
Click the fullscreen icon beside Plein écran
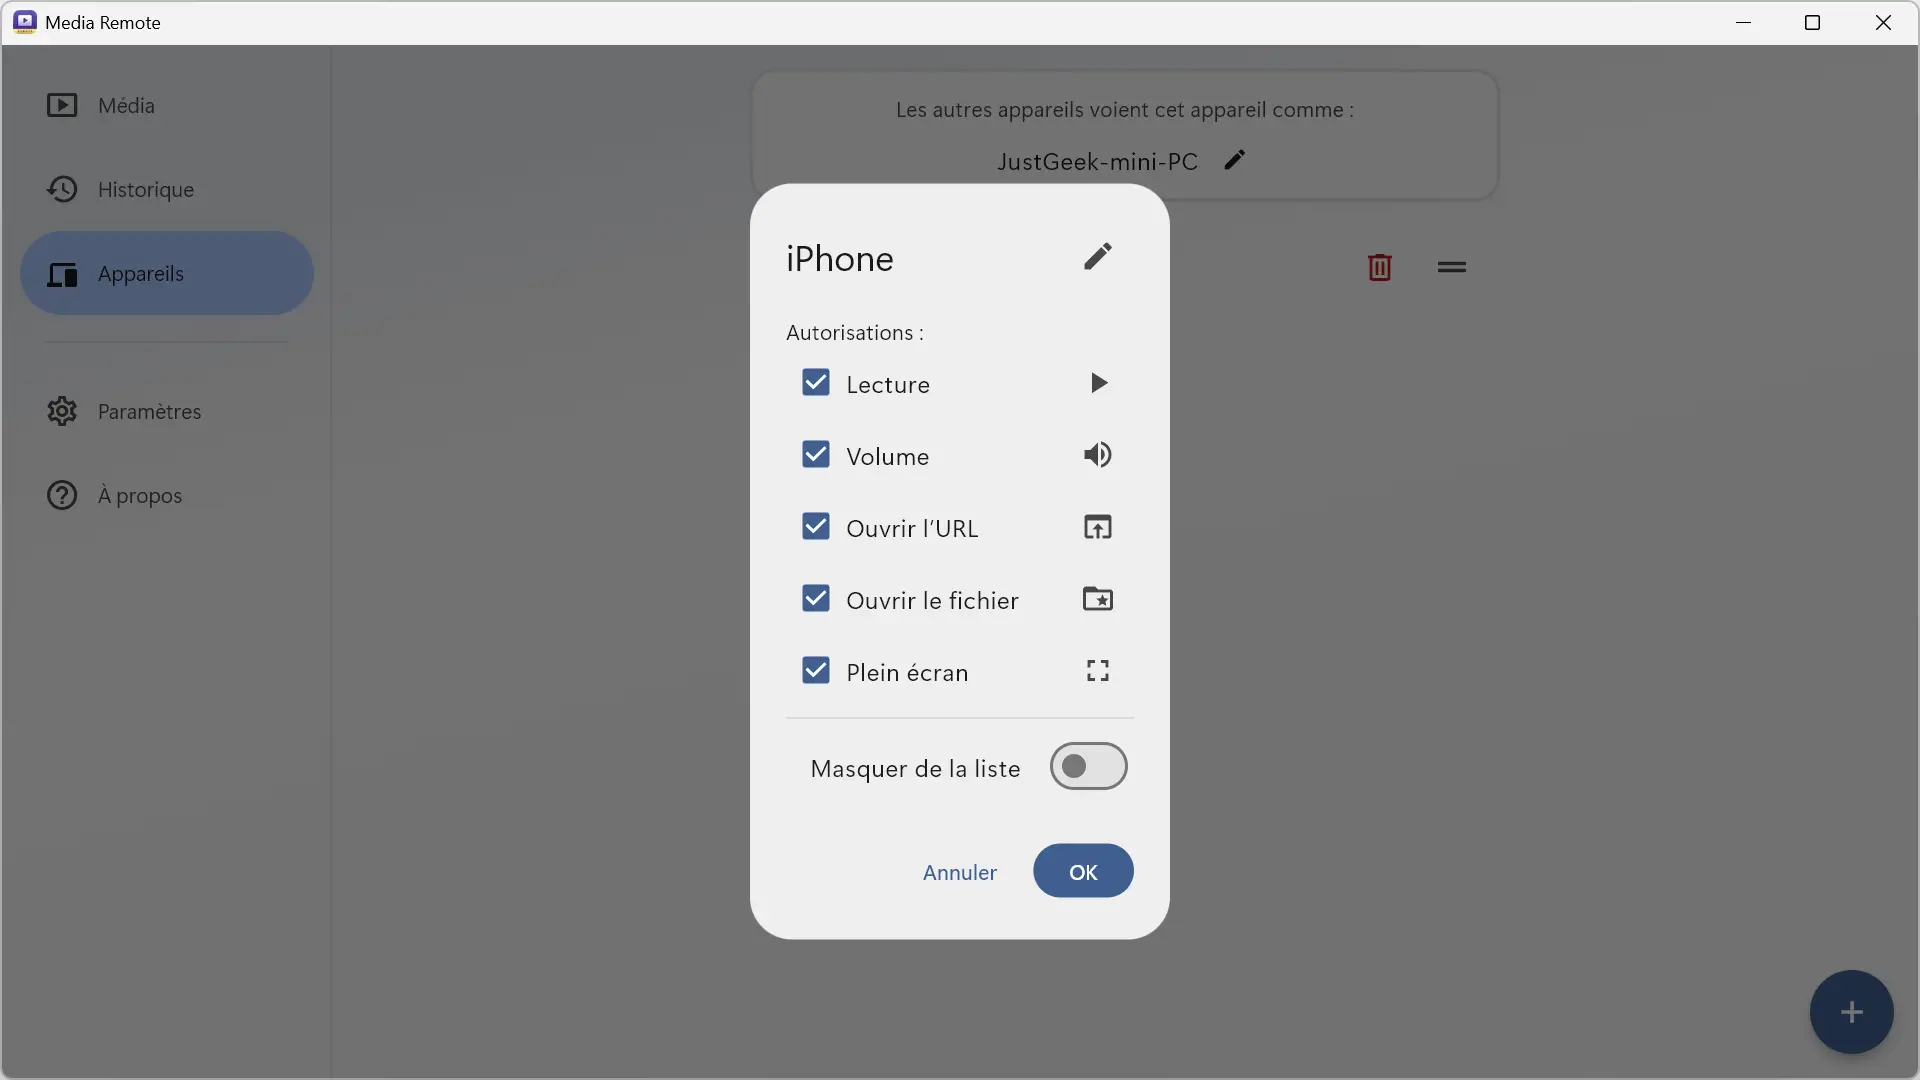(1097, 671)
